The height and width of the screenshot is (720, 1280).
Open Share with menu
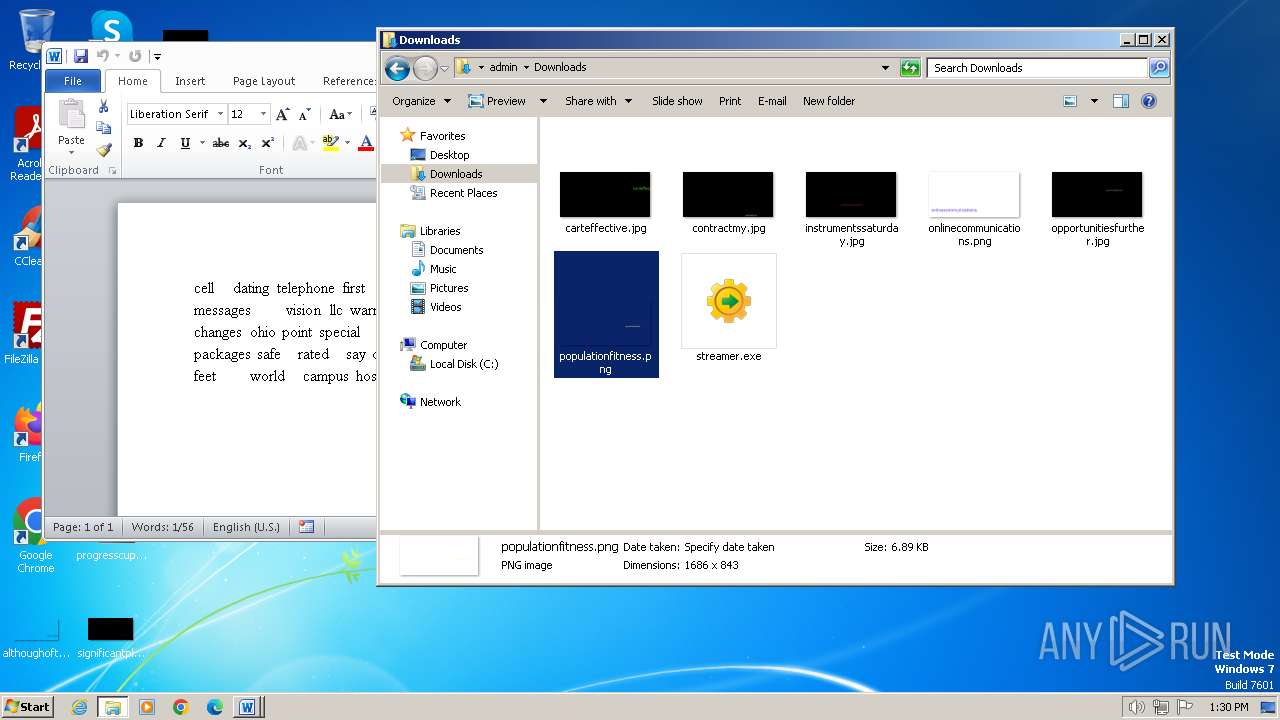tap(598, 101)
